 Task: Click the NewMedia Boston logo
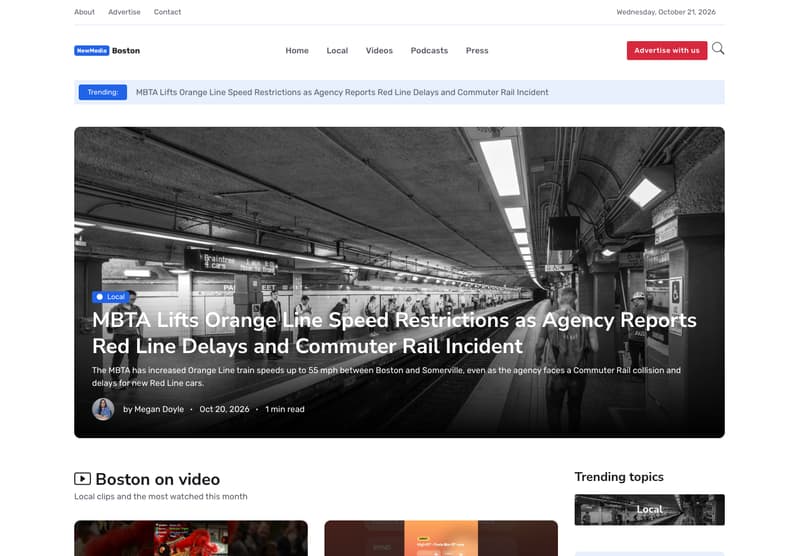tap(107, 50)
